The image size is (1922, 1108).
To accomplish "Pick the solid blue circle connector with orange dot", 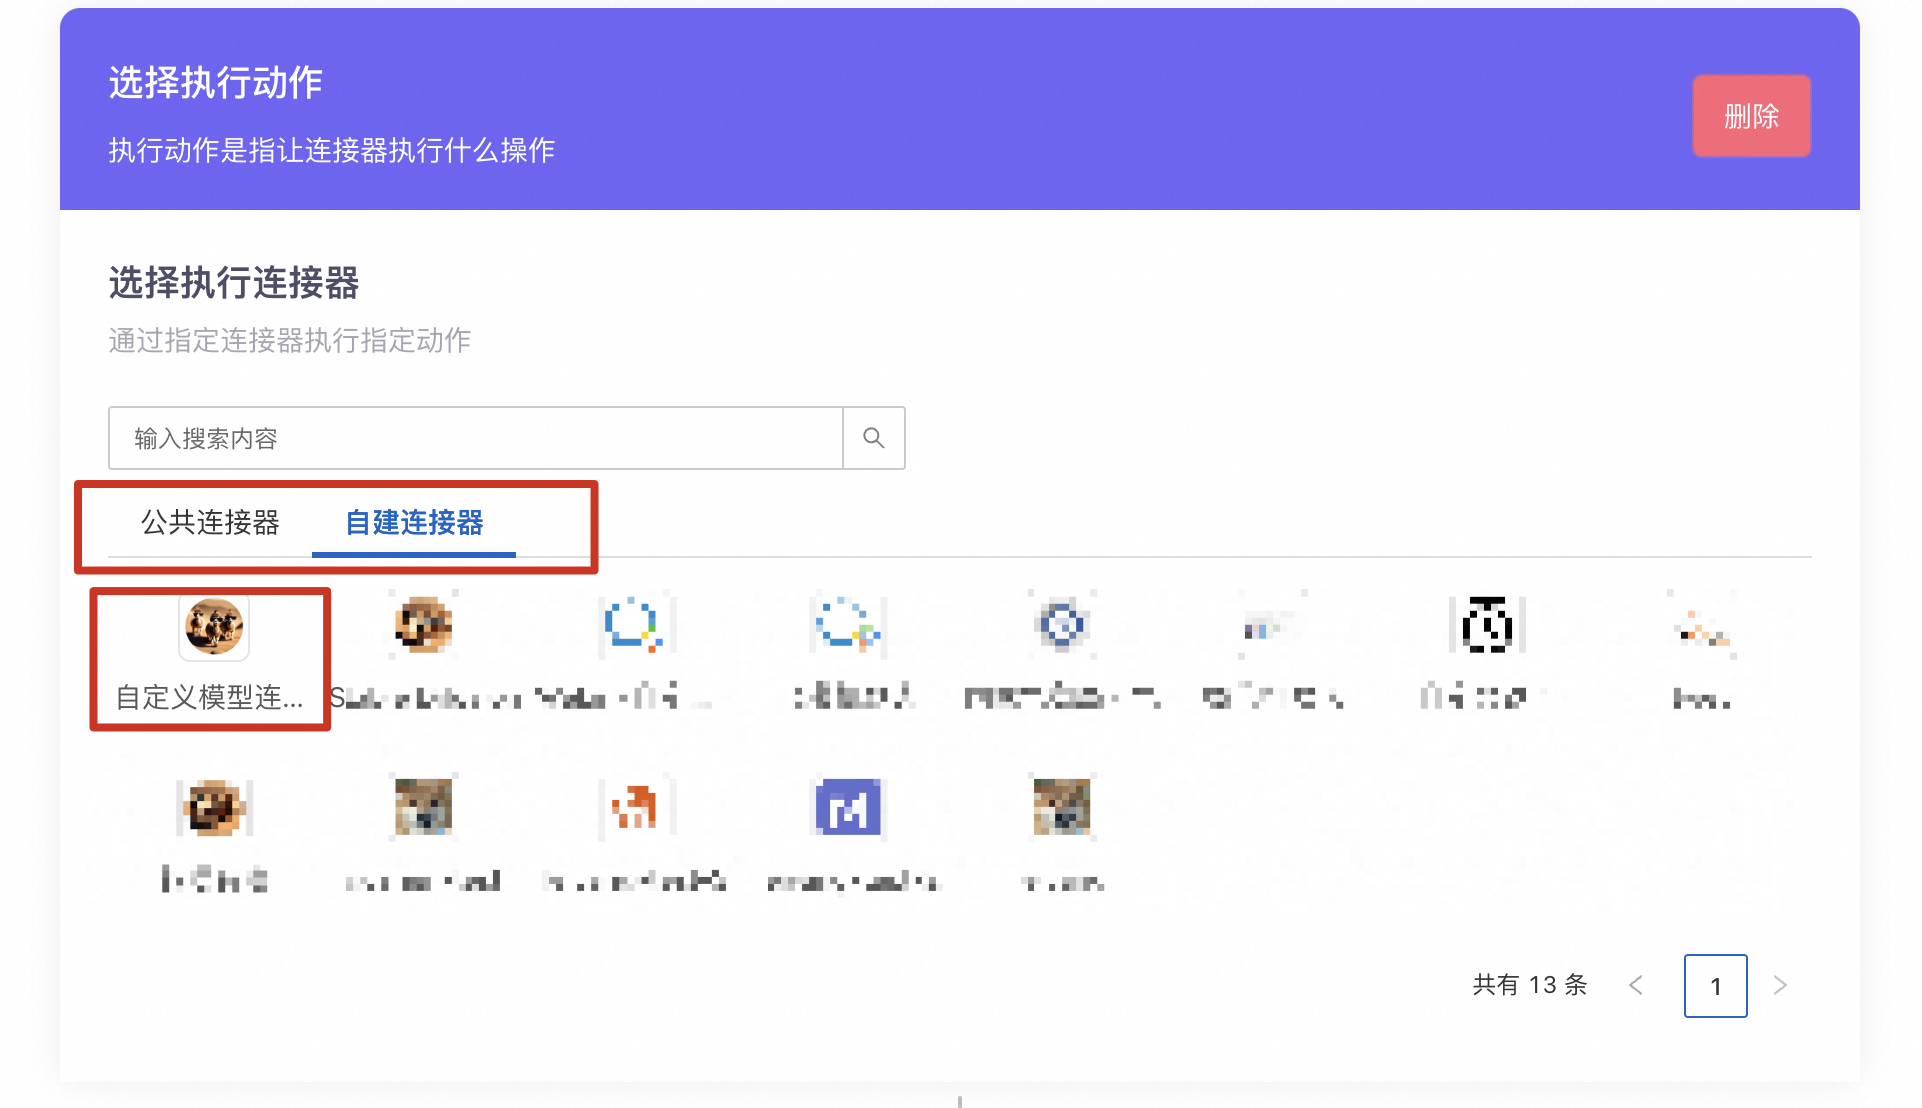I will [634, 626].
